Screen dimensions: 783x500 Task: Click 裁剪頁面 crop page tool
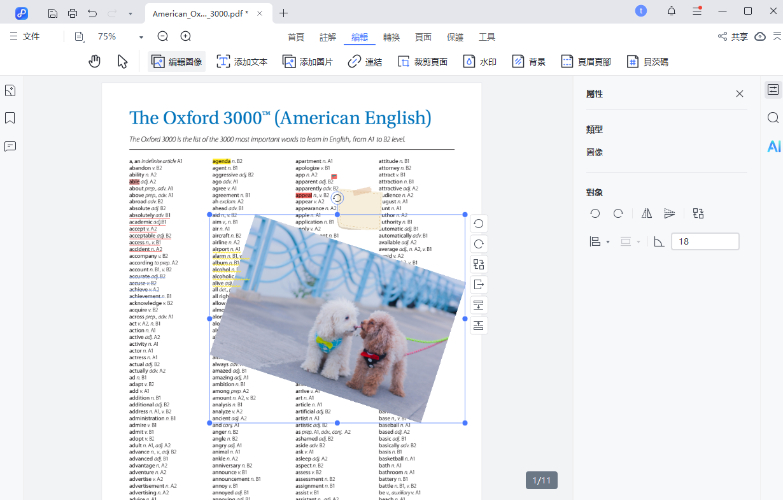(422, 62)
